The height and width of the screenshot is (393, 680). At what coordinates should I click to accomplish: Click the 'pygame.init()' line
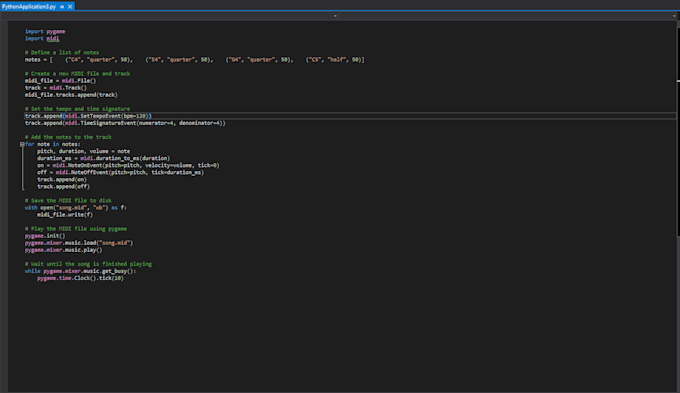pos(45,236)
